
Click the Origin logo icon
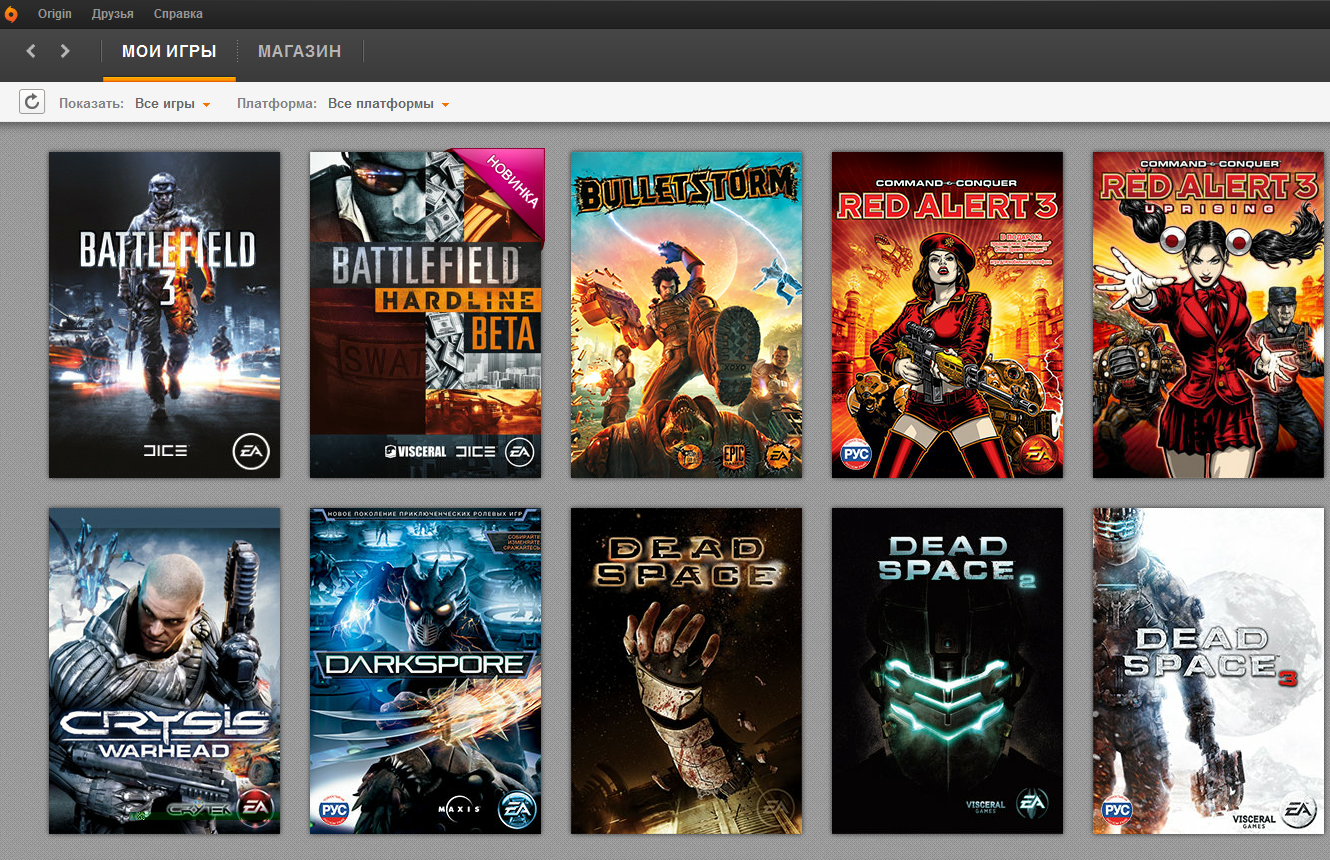pyautogui.click(x=12, y=14)
